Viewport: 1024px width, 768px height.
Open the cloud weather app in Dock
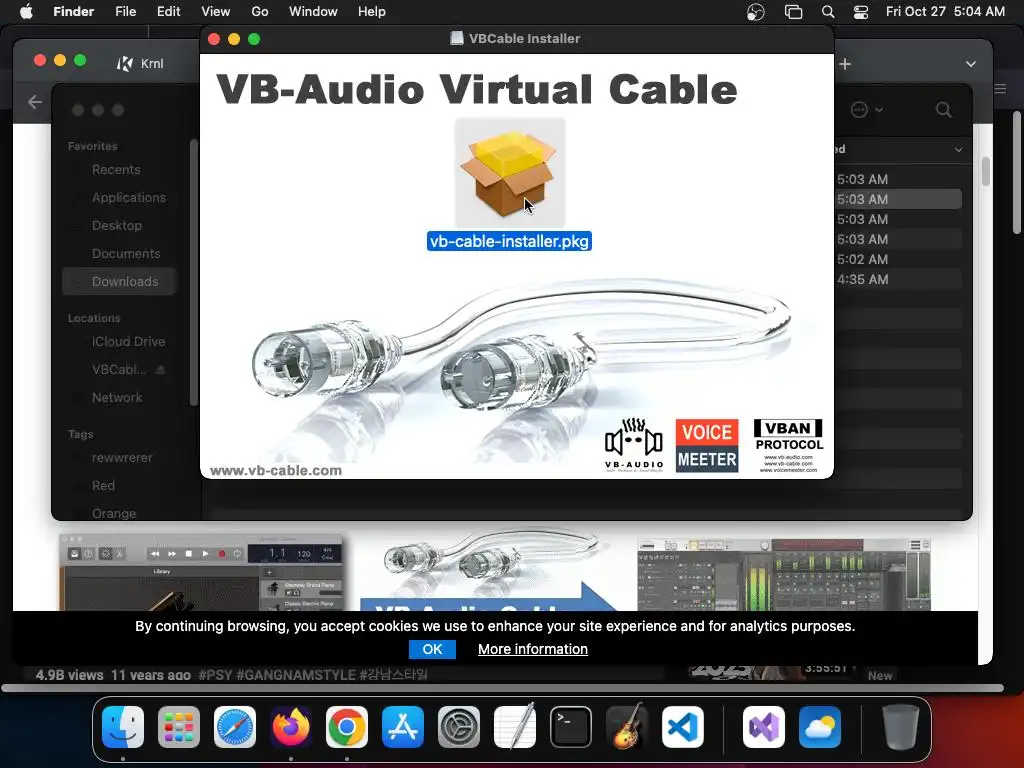820,727
